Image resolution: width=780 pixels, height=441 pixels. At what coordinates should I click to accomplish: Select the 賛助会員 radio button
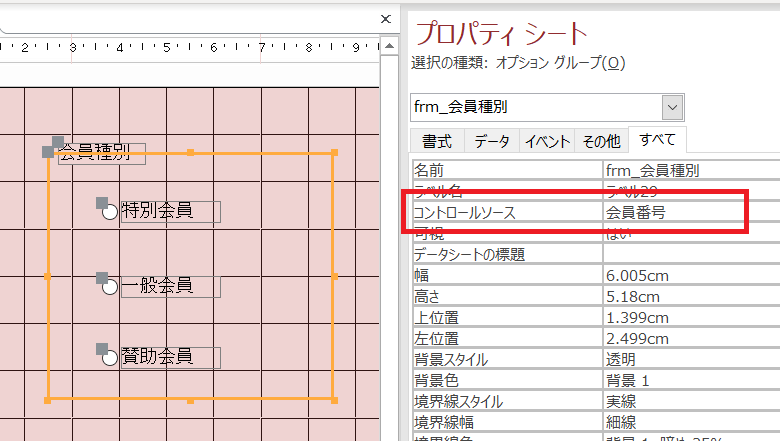pyautogui.click(x=109, y=357)
